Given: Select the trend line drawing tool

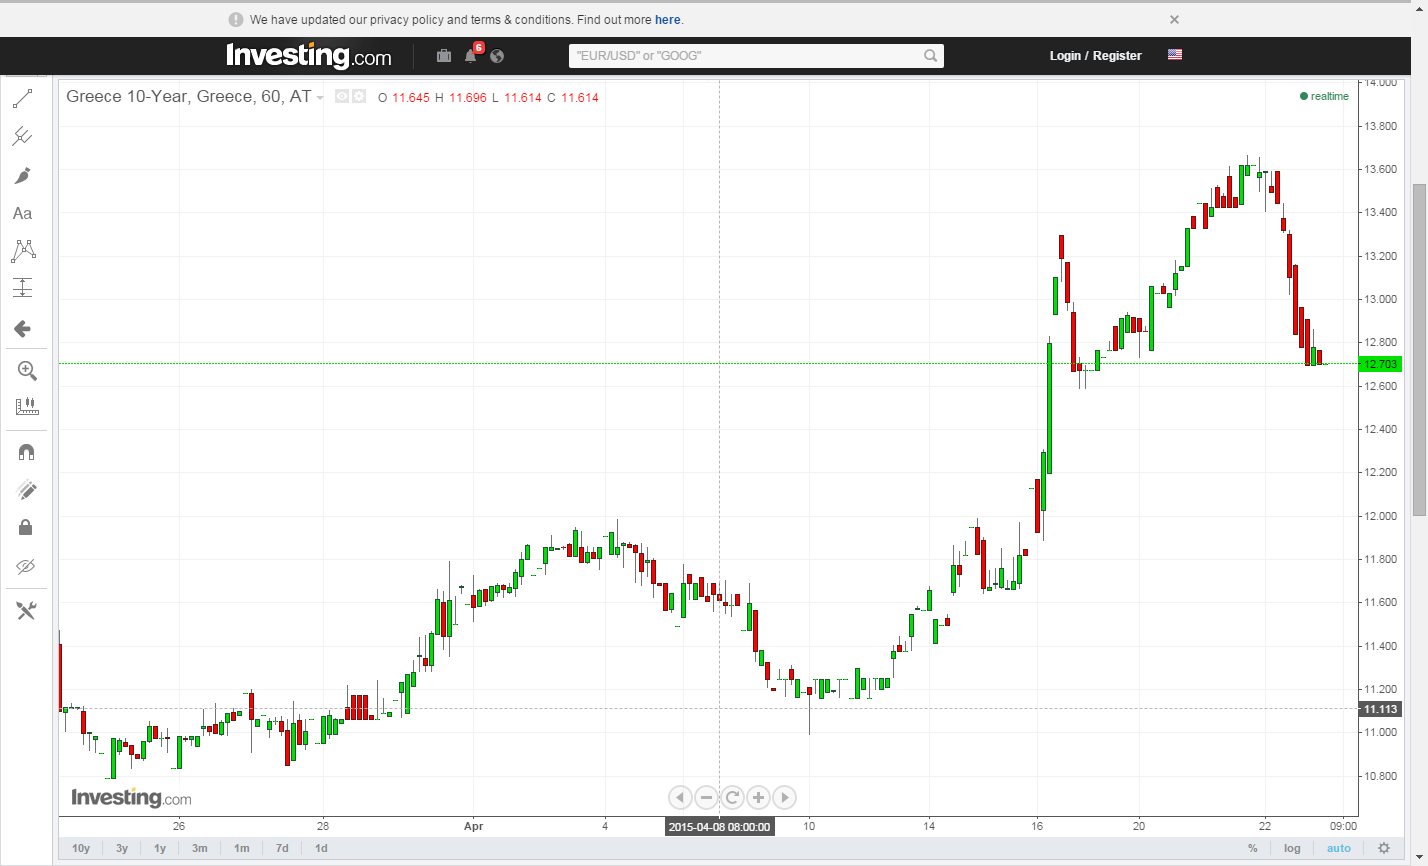Looking at the screenshot, I should [x=22, y=98].
